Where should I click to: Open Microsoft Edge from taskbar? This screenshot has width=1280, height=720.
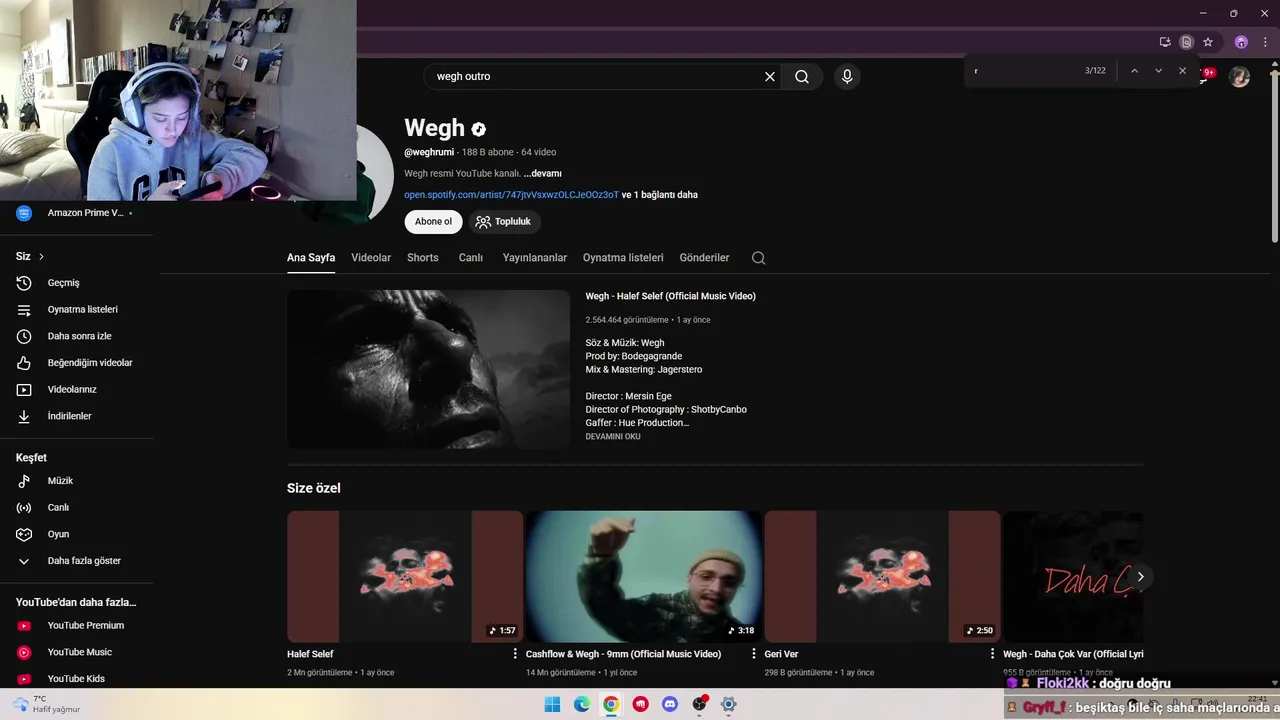(582, 704)
